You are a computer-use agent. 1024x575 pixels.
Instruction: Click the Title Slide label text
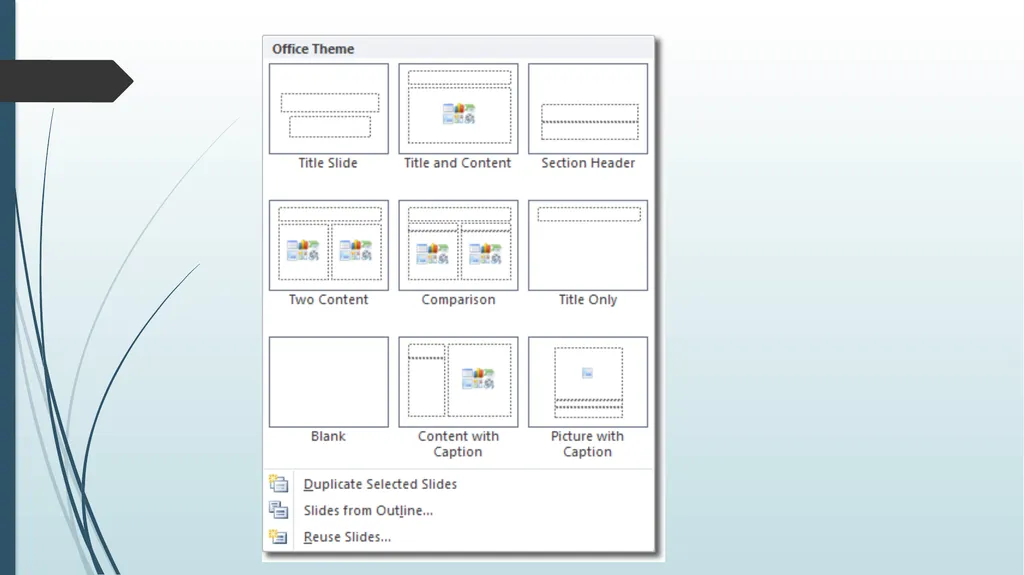pyautogui.click(x=328, y=163)
